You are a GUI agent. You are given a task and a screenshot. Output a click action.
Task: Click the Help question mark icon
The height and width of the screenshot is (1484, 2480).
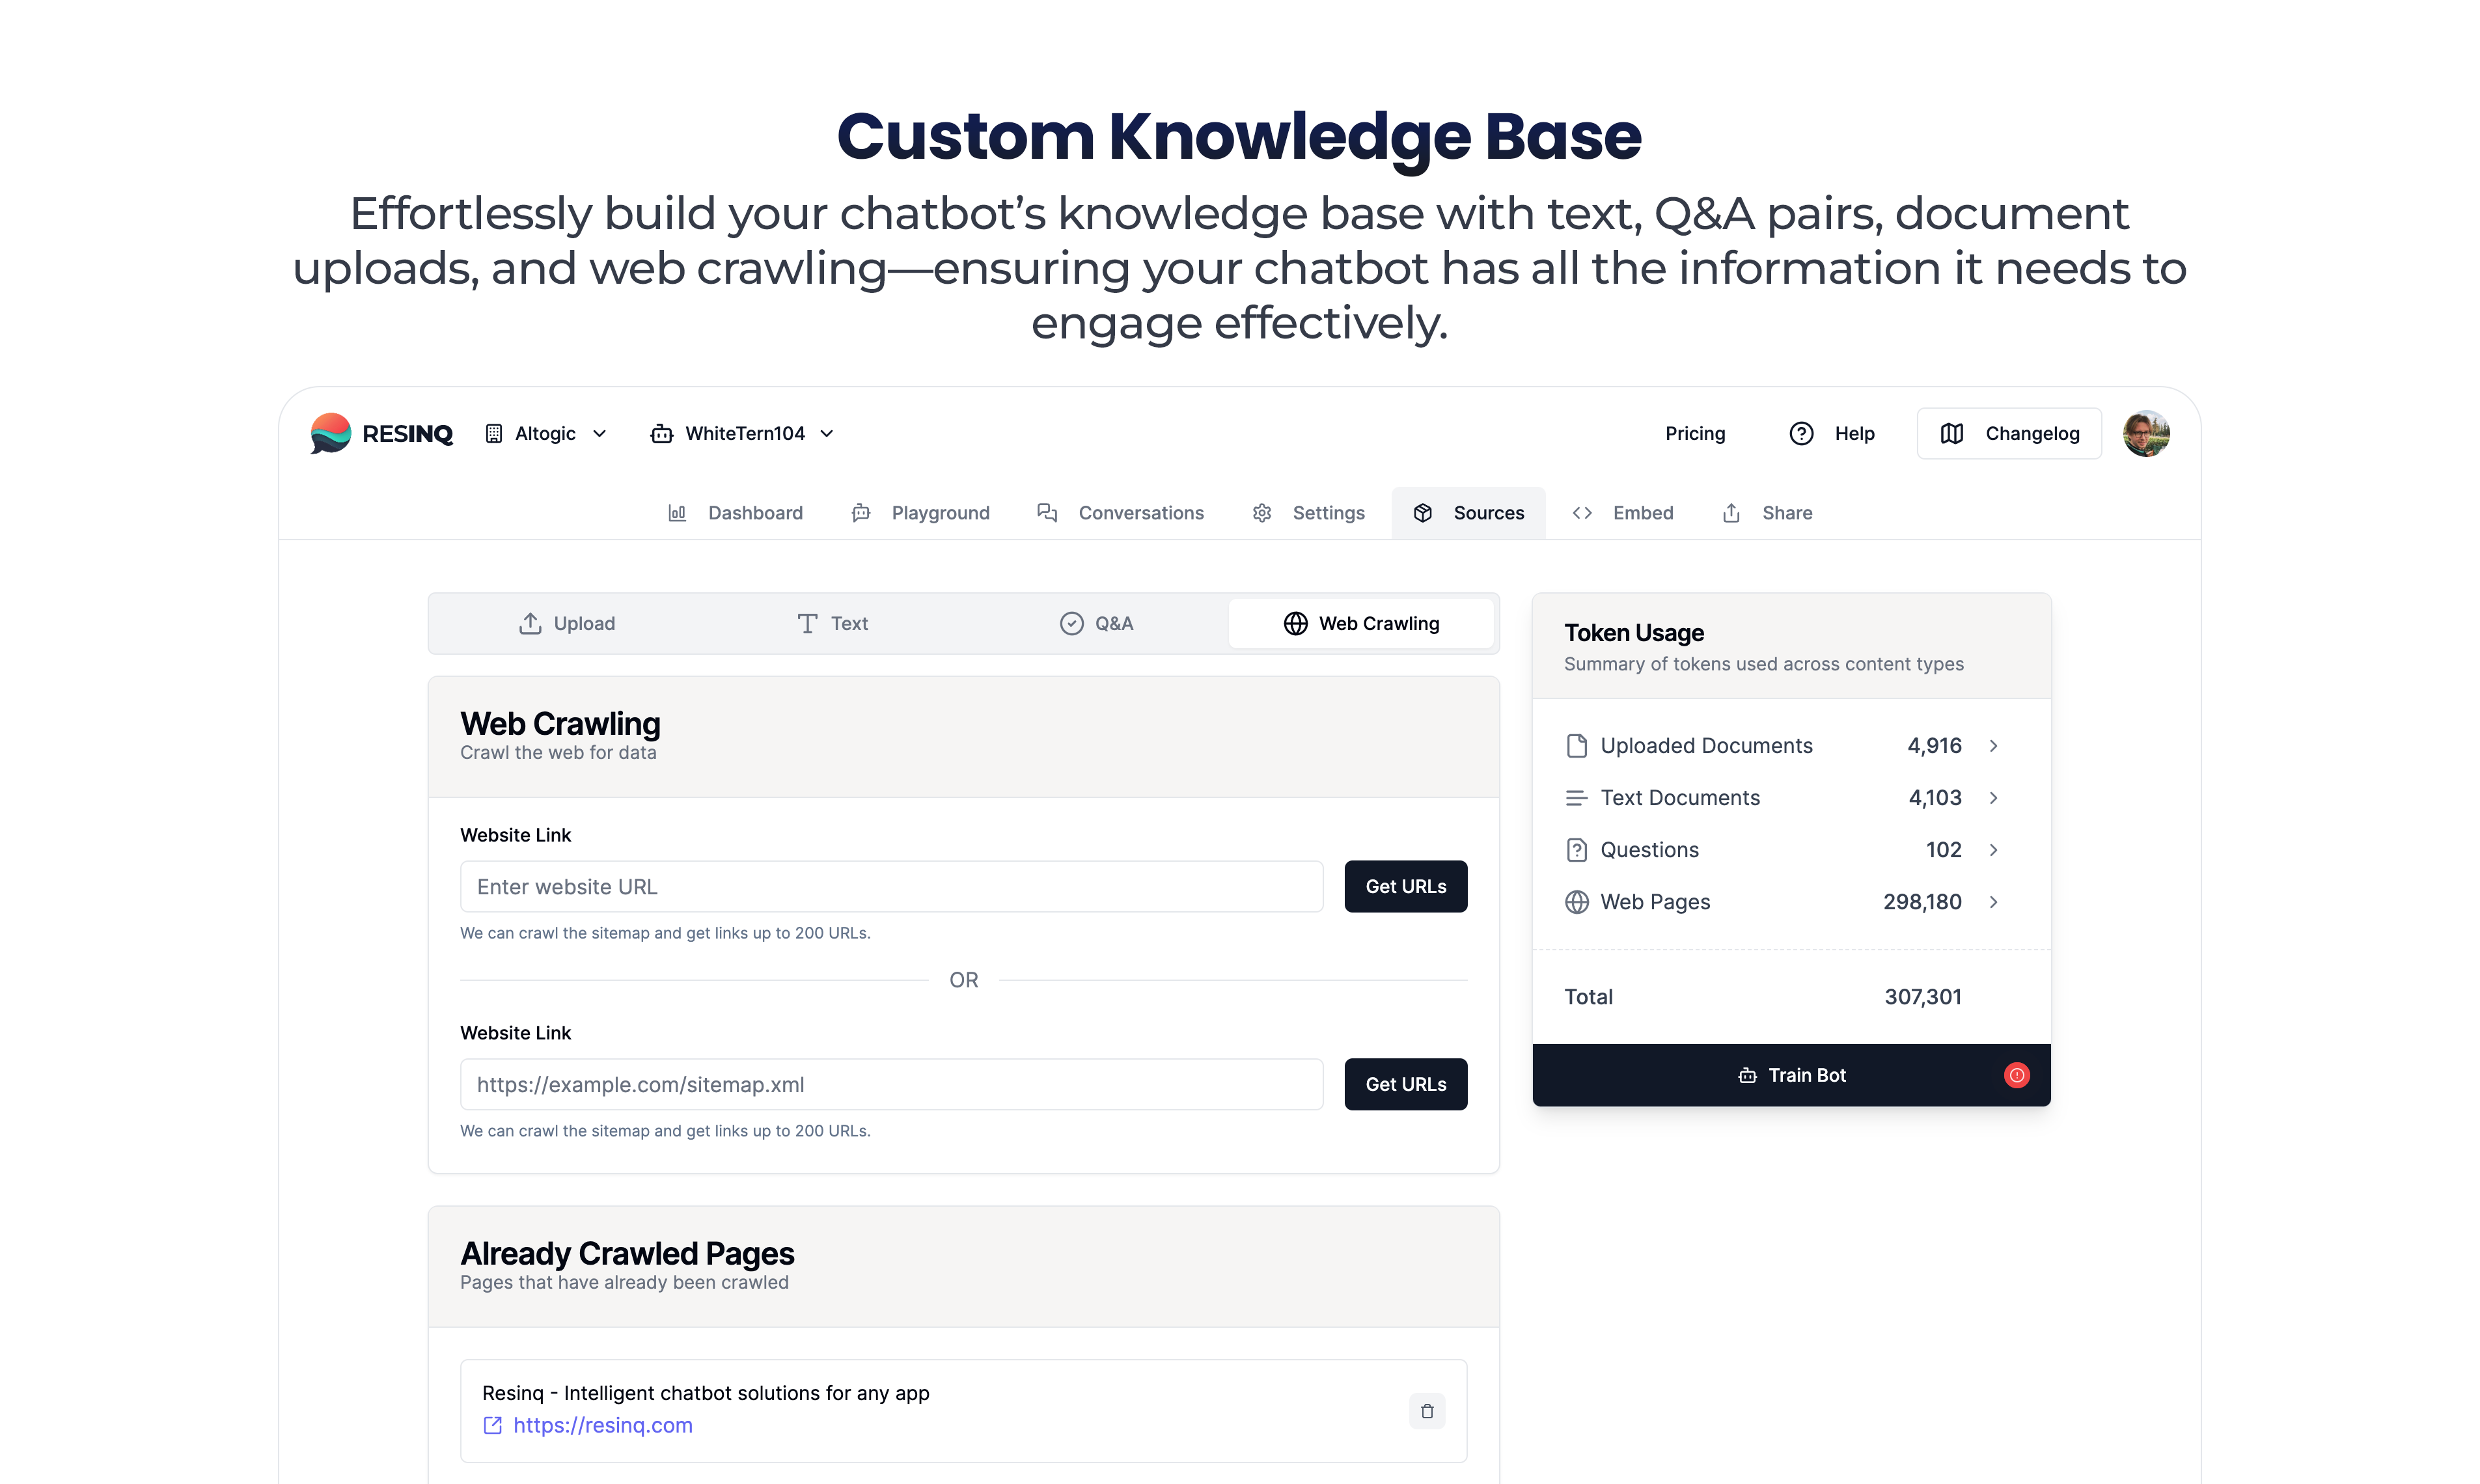coord(1801,433)
